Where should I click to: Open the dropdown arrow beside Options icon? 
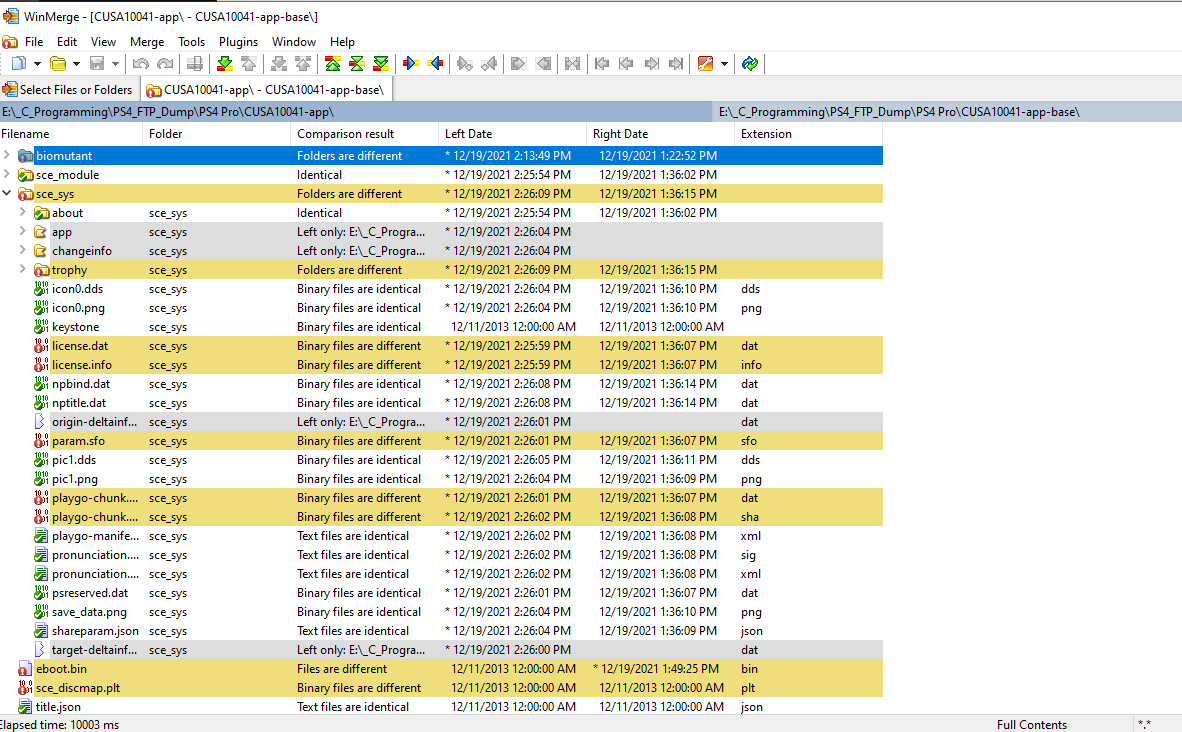tap(724, 64)
